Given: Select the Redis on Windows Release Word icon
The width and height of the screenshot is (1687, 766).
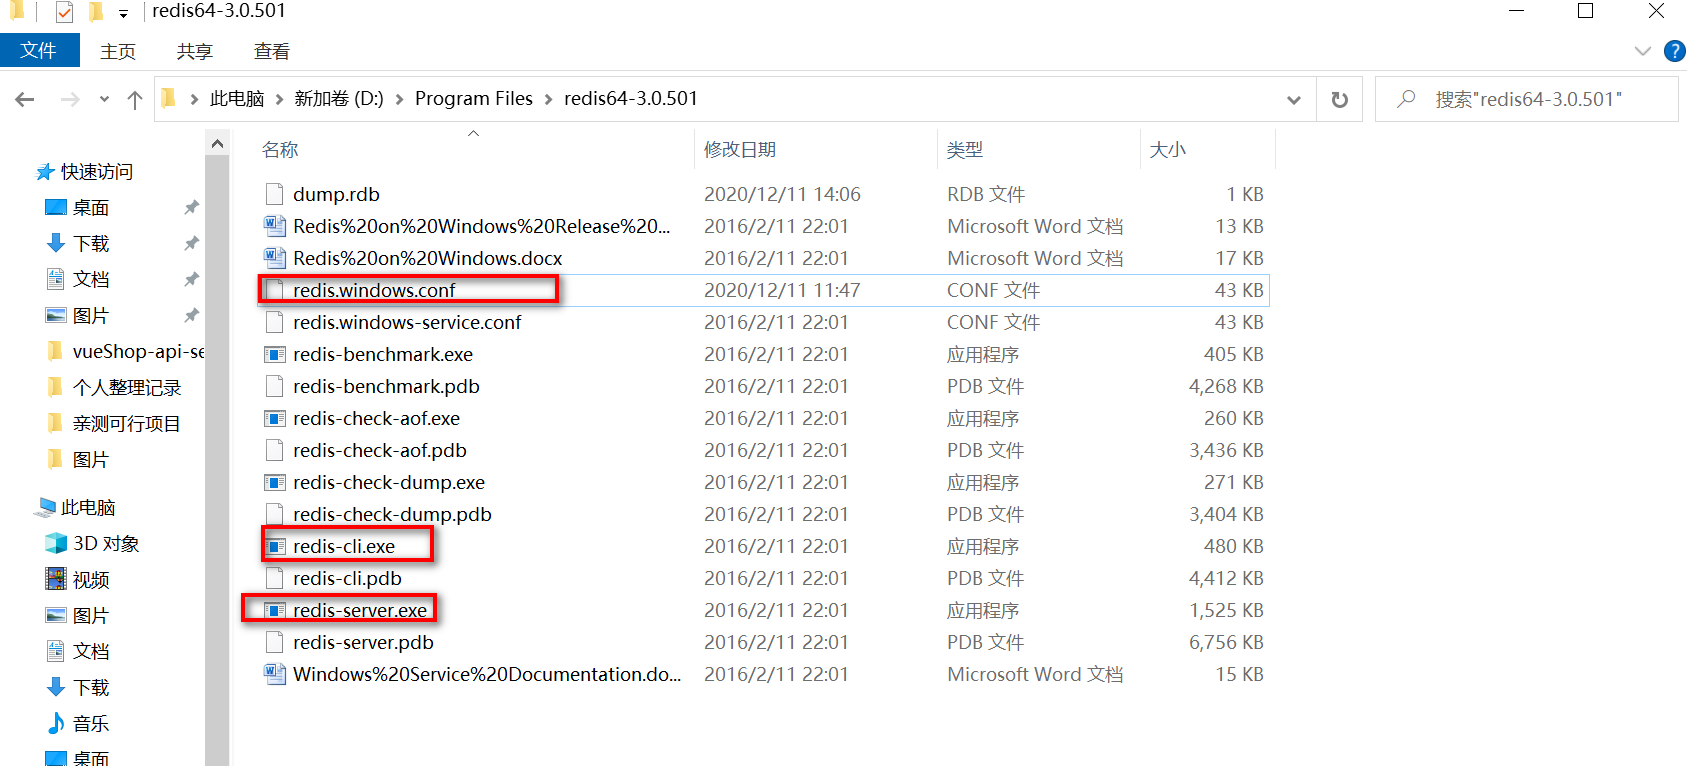Looking at the screenshot, I should [x=274, y=226].
